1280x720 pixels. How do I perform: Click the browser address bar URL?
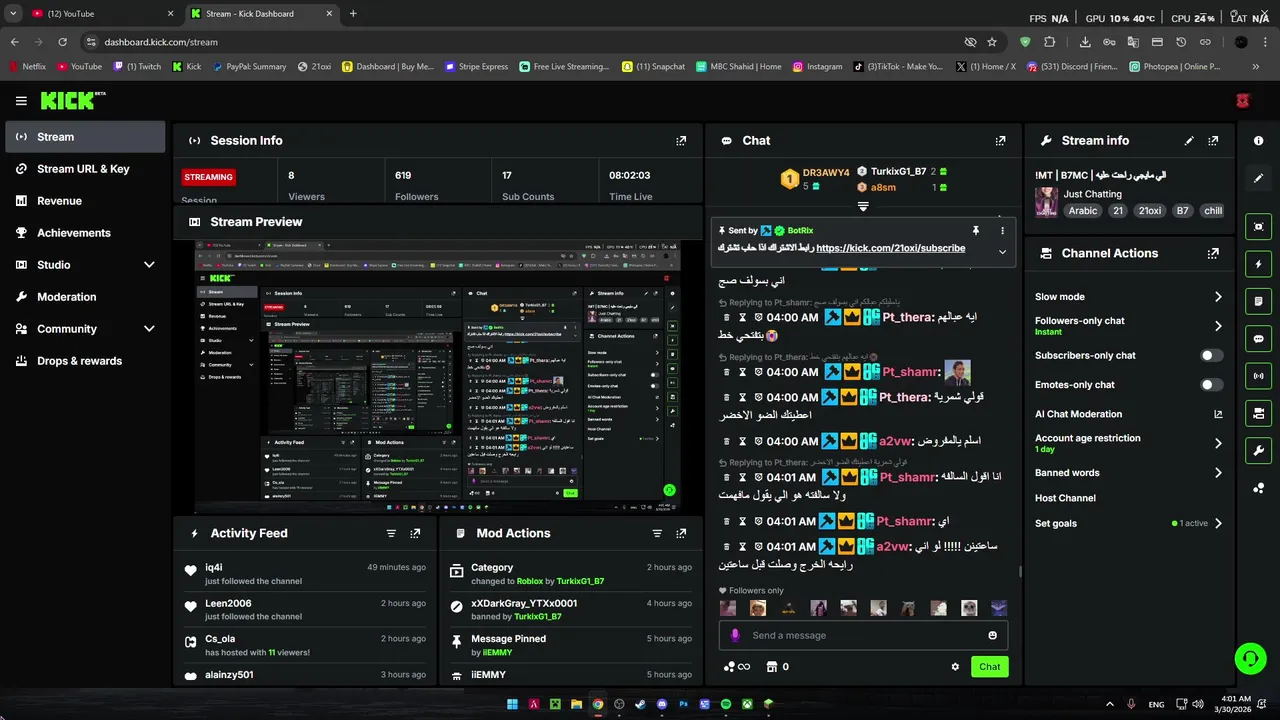click(161, 42)
